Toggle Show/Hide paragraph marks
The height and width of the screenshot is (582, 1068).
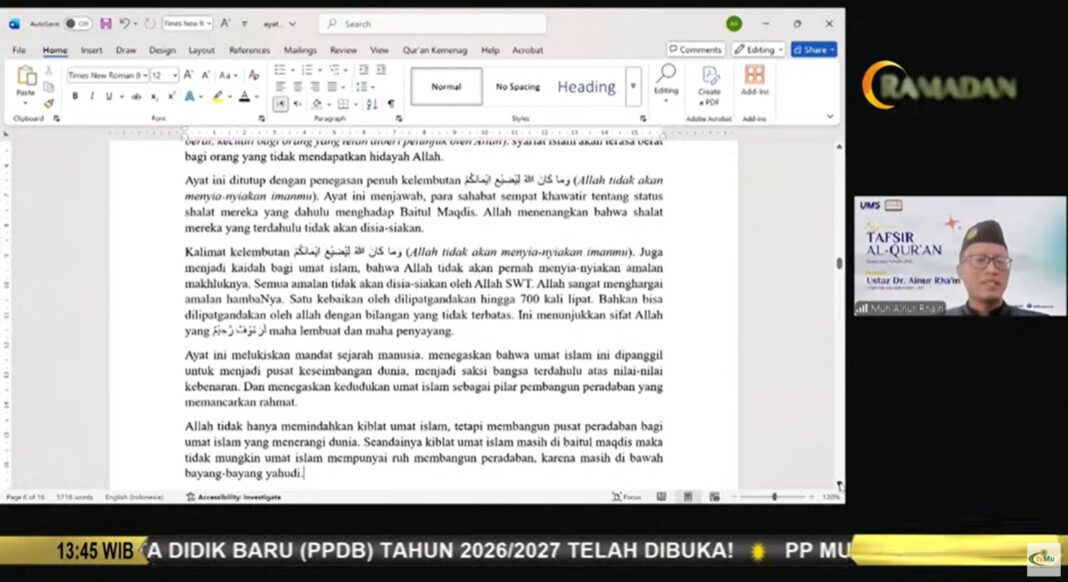point(390,103)
